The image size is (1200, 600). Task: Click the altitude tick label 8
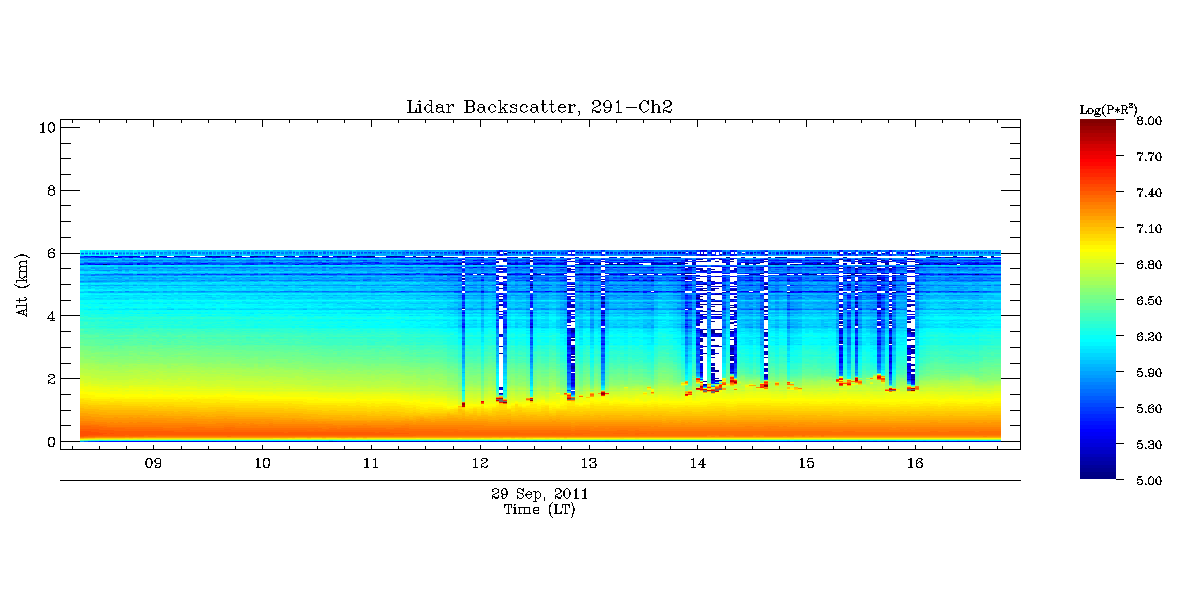click(50, 190)
